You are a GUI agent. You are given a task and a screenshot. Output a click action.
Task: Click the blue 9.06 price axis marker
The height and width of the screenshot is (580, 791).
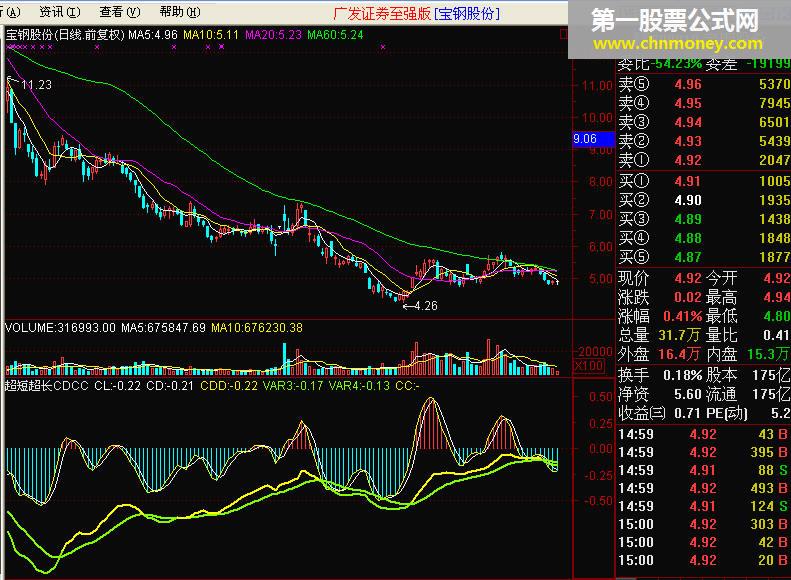click(x=593, y=139)
